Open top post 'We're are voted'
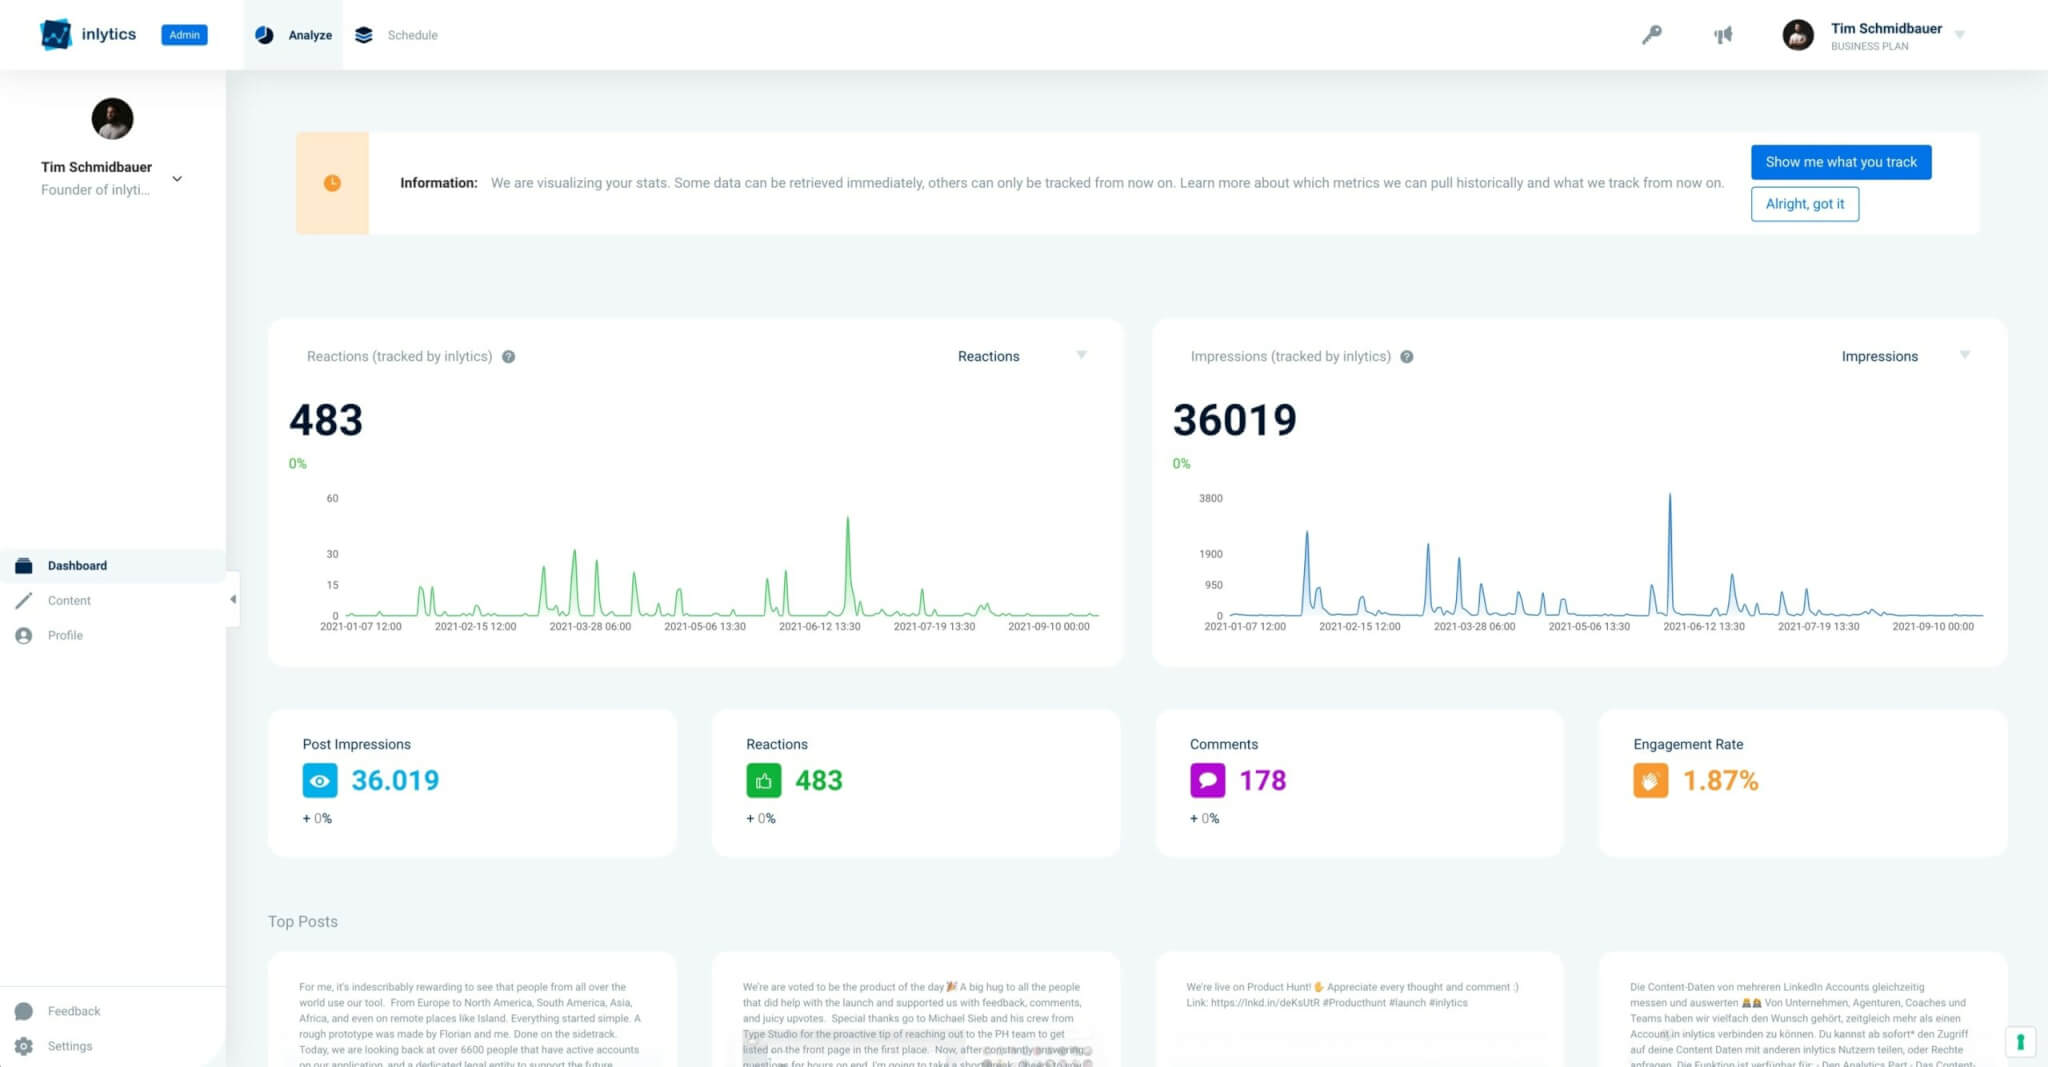The width and height of the screenshot is (2048, 1067). tap(916, 1010)
